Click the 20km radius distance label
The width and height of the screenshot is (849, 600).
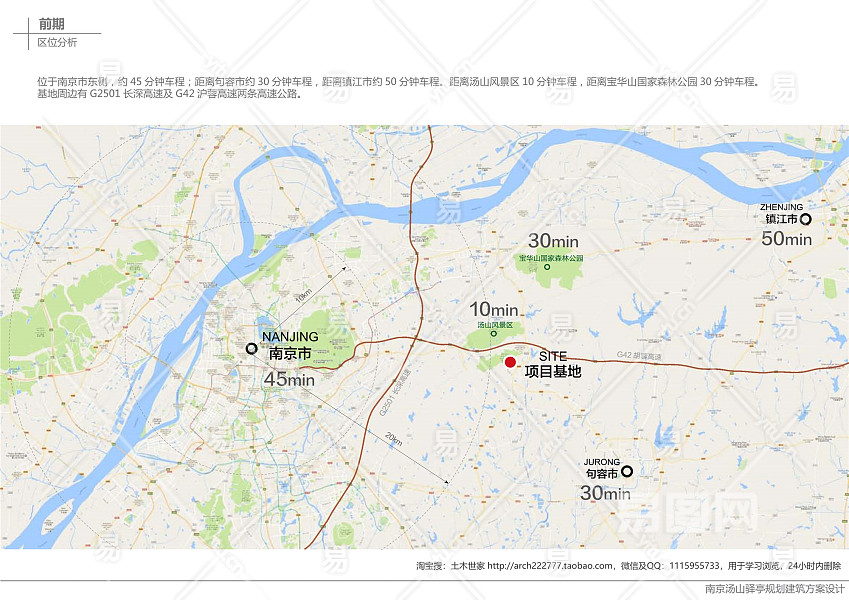(394, 439)
